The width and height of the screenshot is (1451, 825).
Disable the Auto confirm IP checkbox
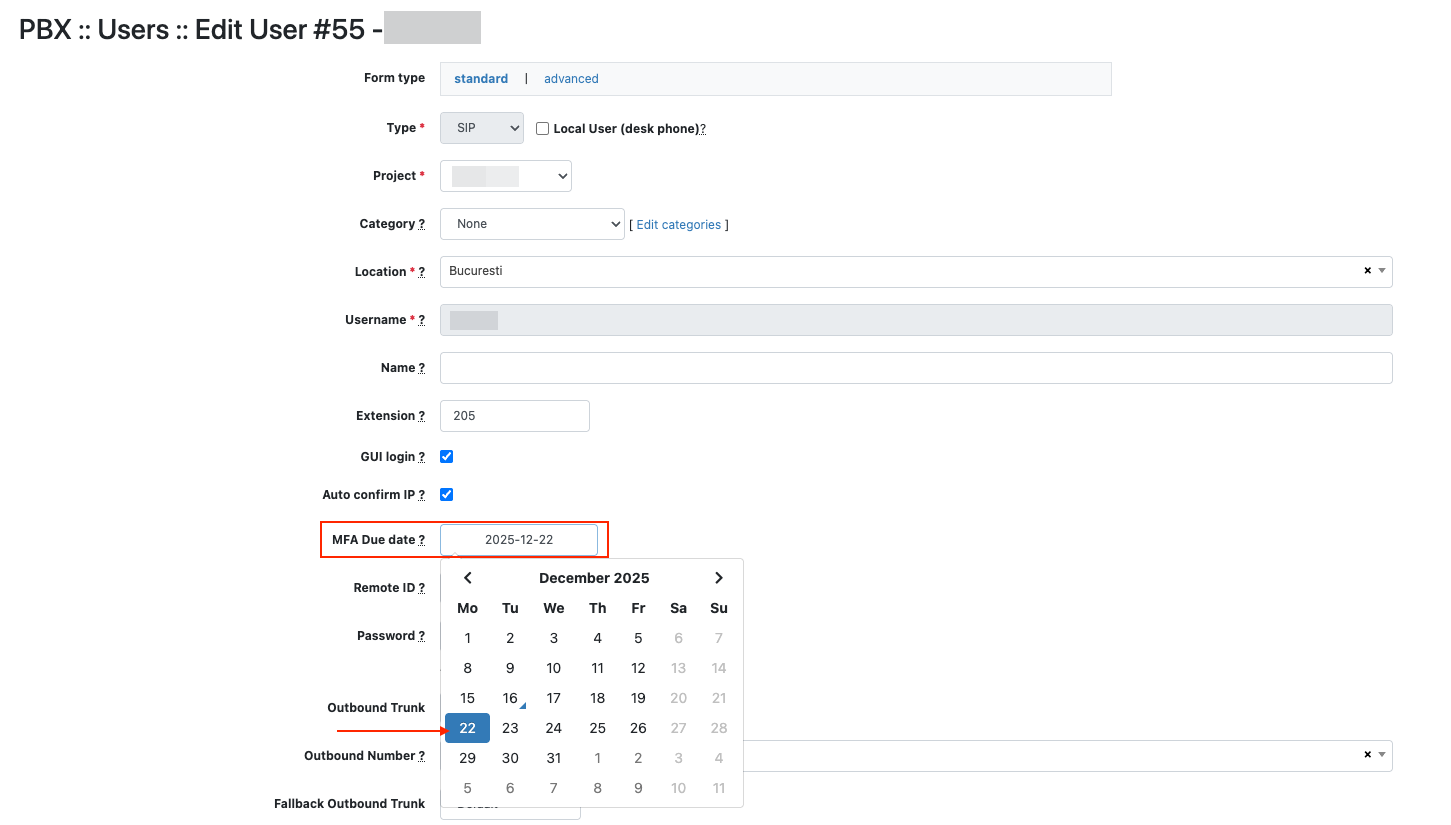tap(447, 495)
